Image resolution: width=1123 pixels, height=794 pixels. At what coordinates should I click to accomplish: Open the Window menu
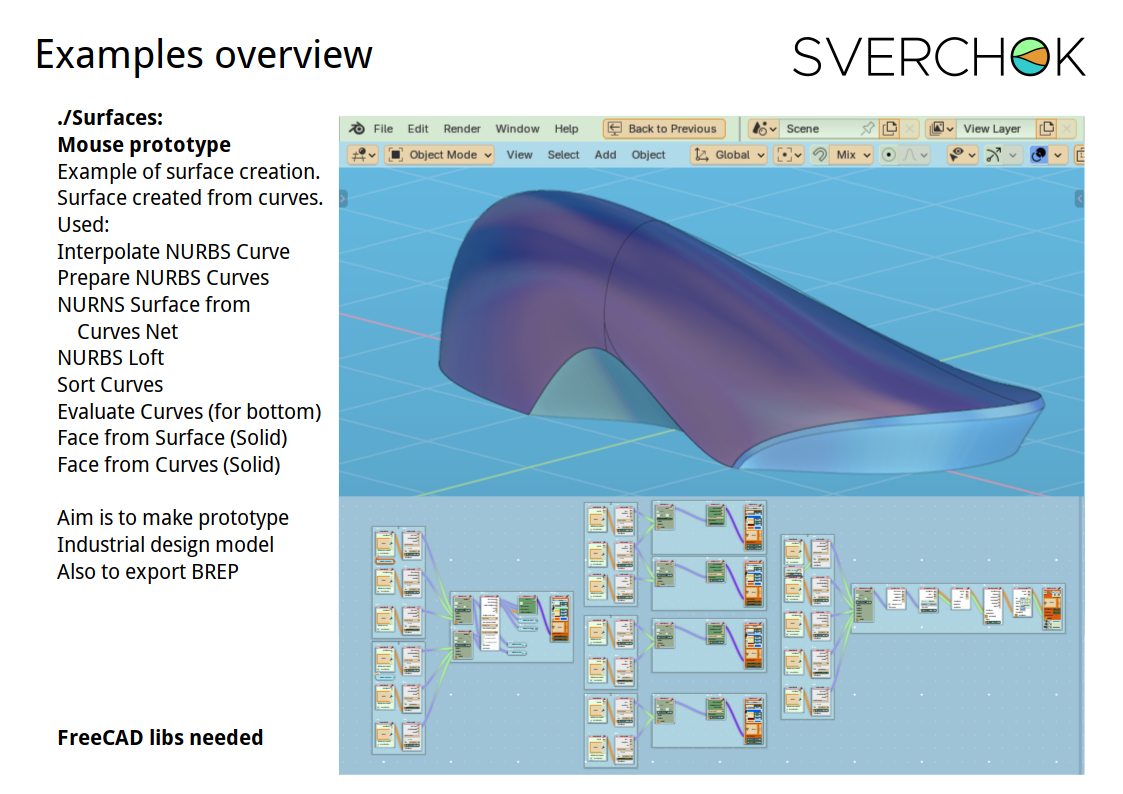click(x=517, y=129)
